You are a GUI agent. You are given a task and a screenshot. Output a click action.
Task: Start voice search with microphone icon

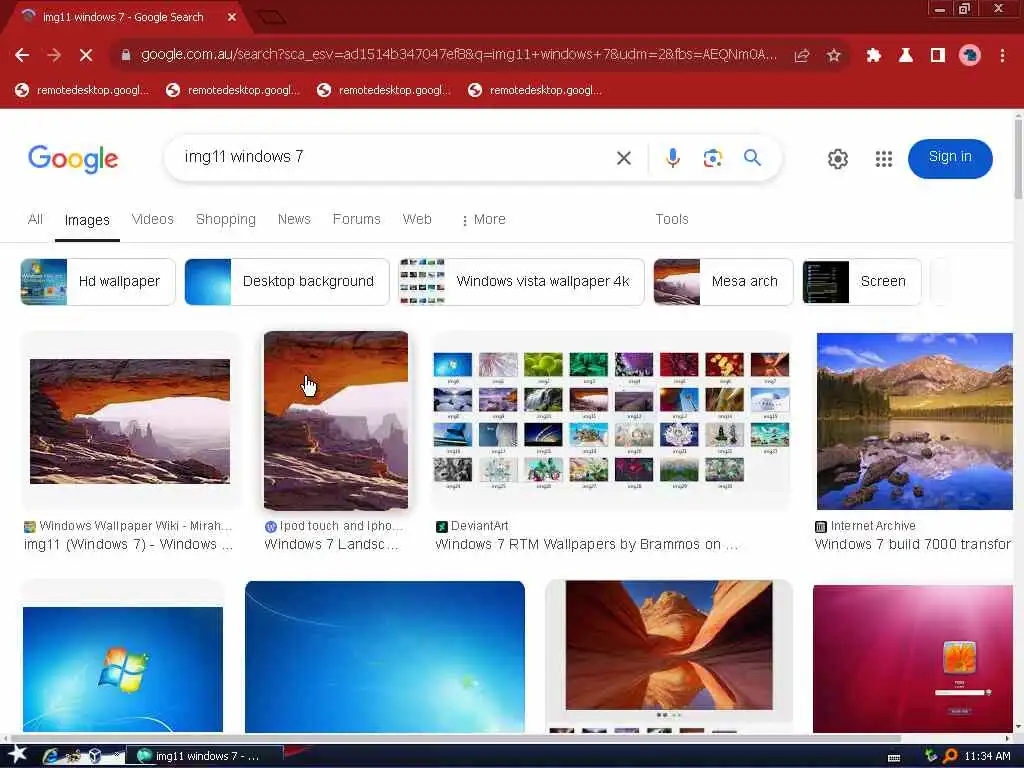[x=673, y=158]
